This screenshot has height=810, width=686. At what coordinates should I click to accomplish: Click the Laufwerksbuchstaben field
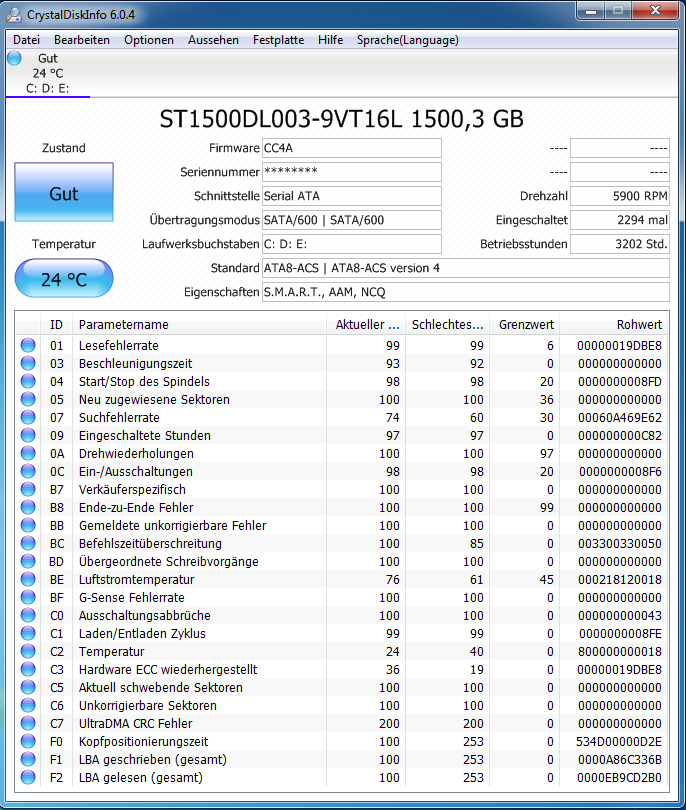coord(352,244)
